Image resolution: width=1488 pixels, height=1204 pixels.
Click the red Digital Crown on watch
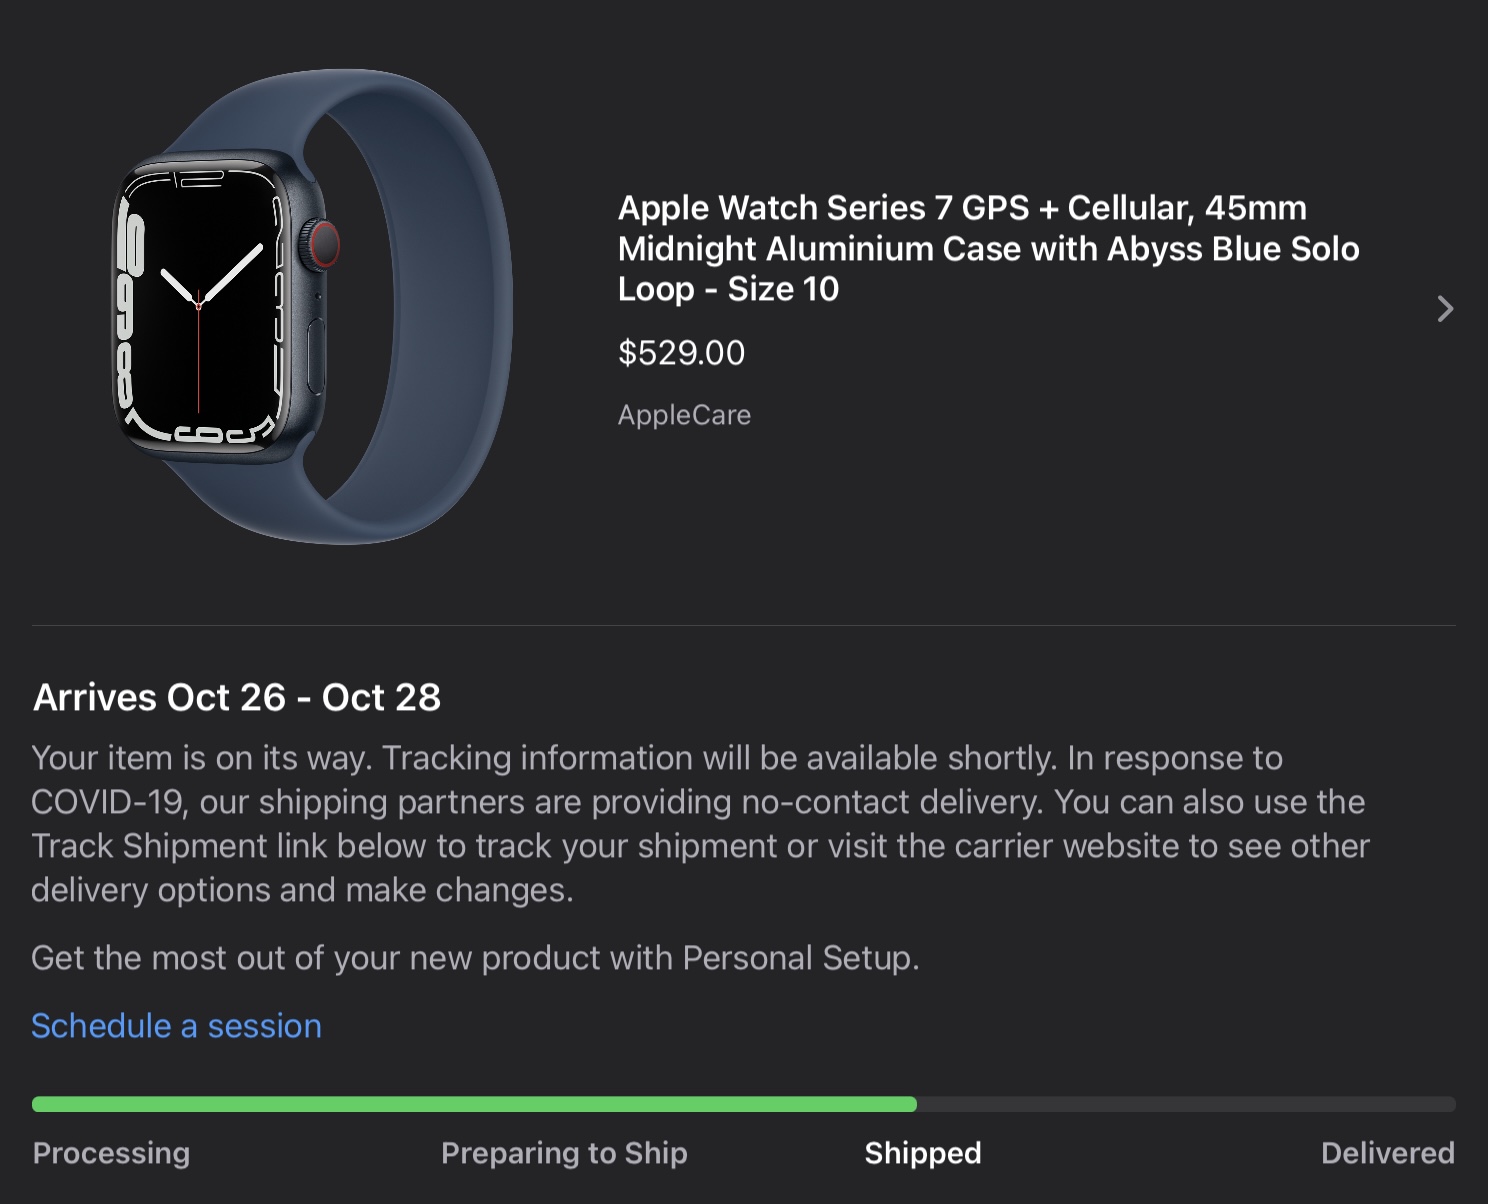coord(323,245)
